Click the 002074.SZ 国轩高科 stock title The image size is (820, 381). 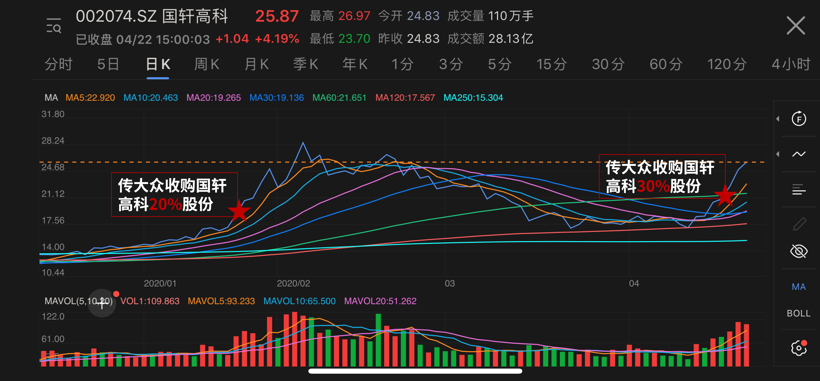click(152, 16)
